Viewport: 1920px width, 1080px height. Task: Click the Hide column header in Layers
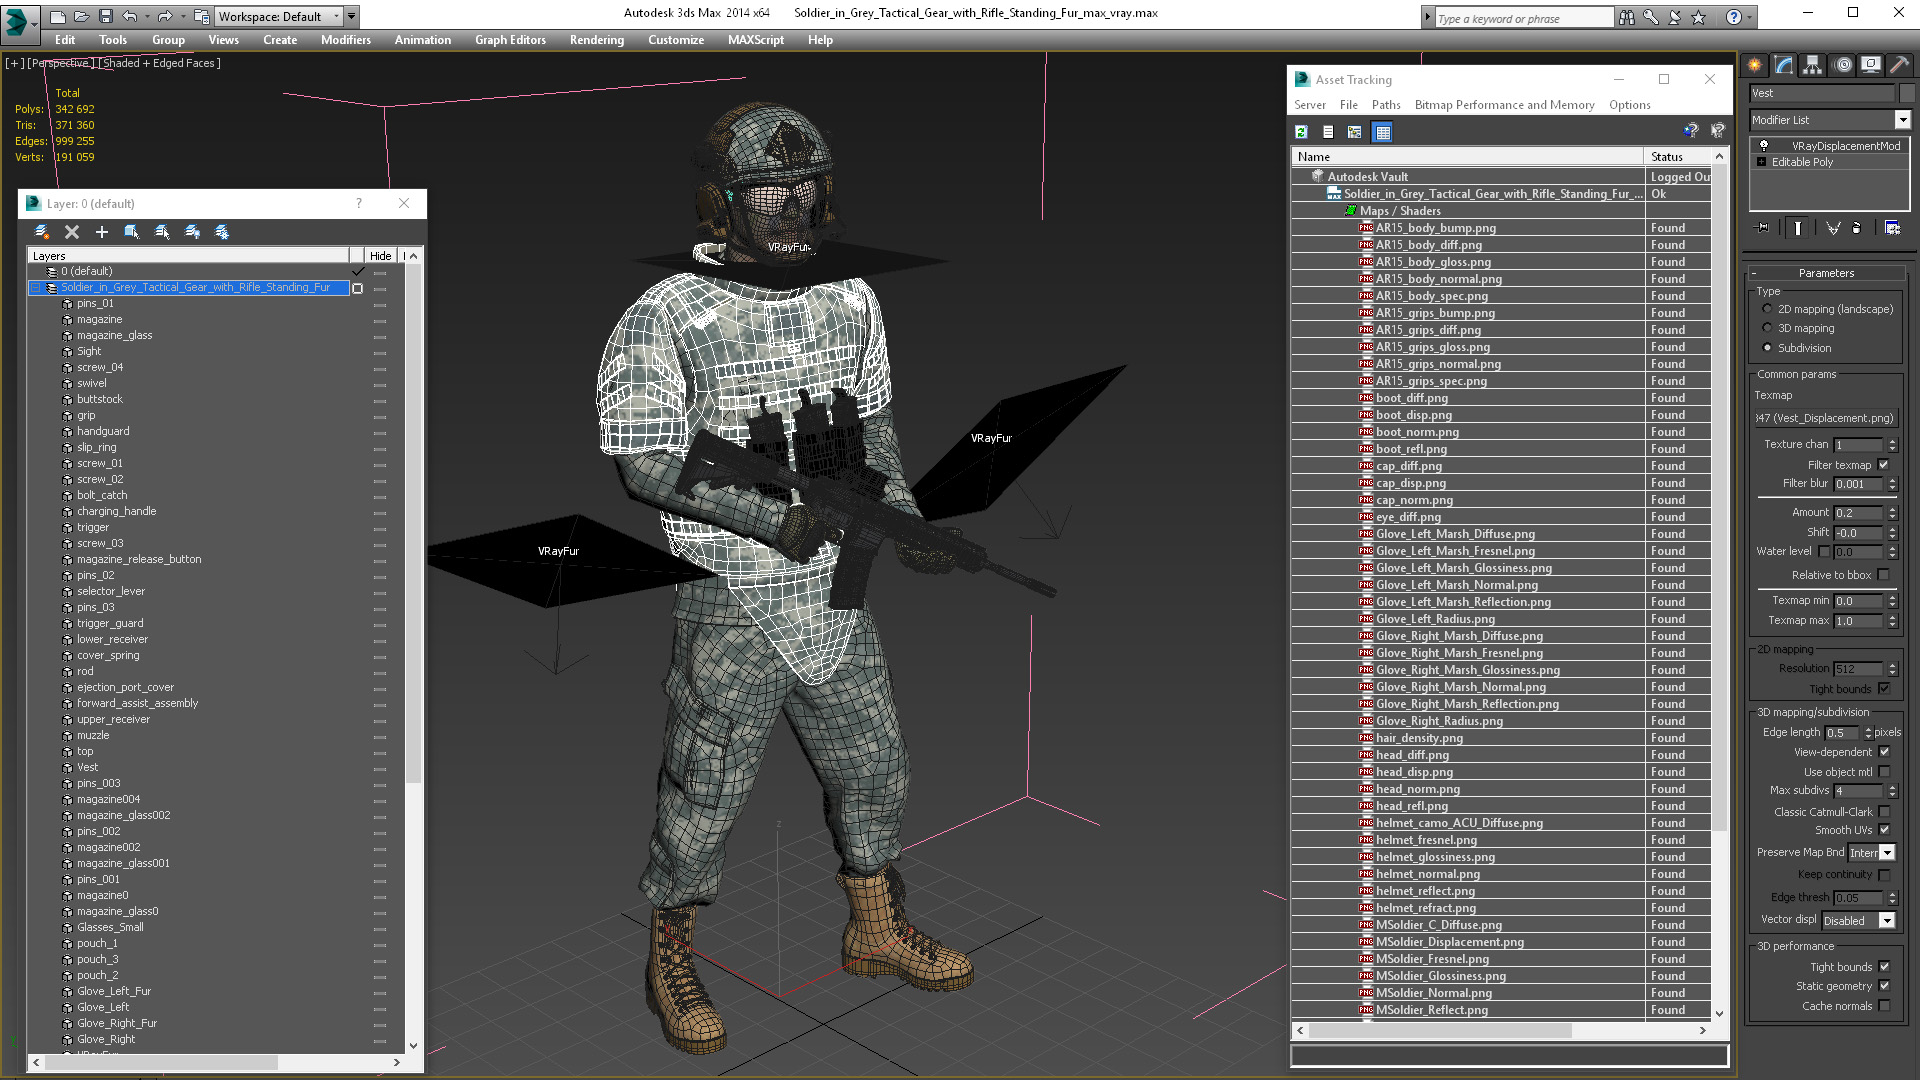(381, 256)
